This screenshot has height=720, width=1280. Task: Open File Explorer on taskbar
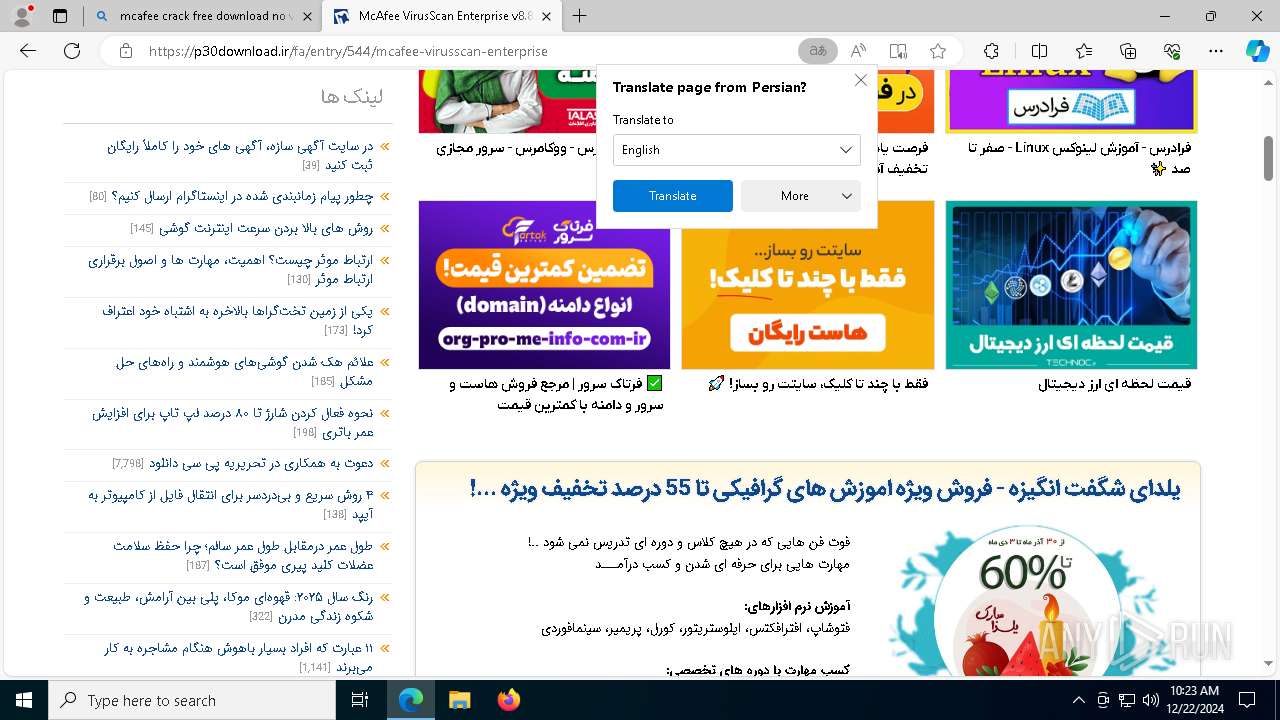(459, 700)
